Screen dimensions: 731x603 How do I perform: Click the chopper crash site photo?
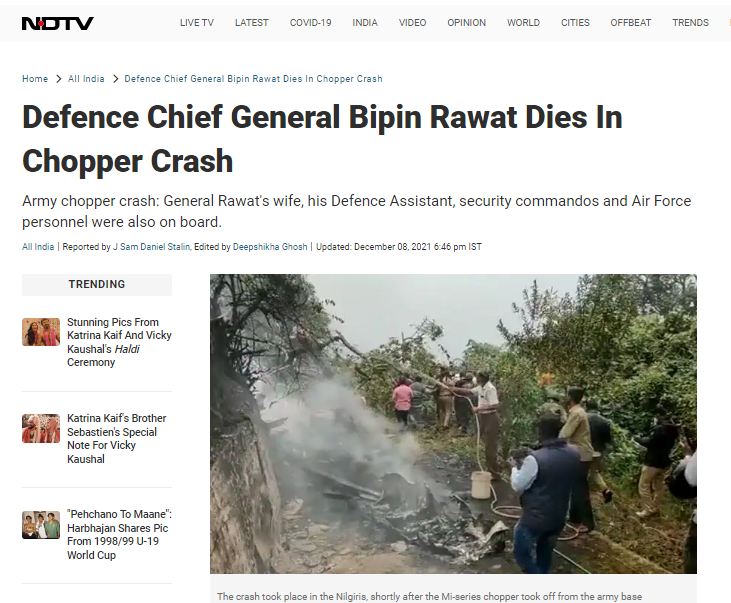pos(453,423)
